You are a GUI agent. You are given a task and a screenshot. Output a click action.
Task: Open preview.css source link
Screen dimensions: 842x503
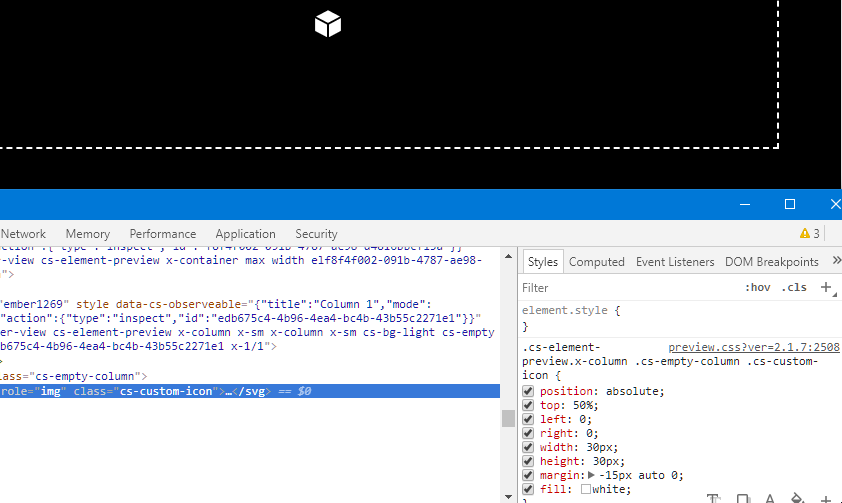click(x=753, y=347)
